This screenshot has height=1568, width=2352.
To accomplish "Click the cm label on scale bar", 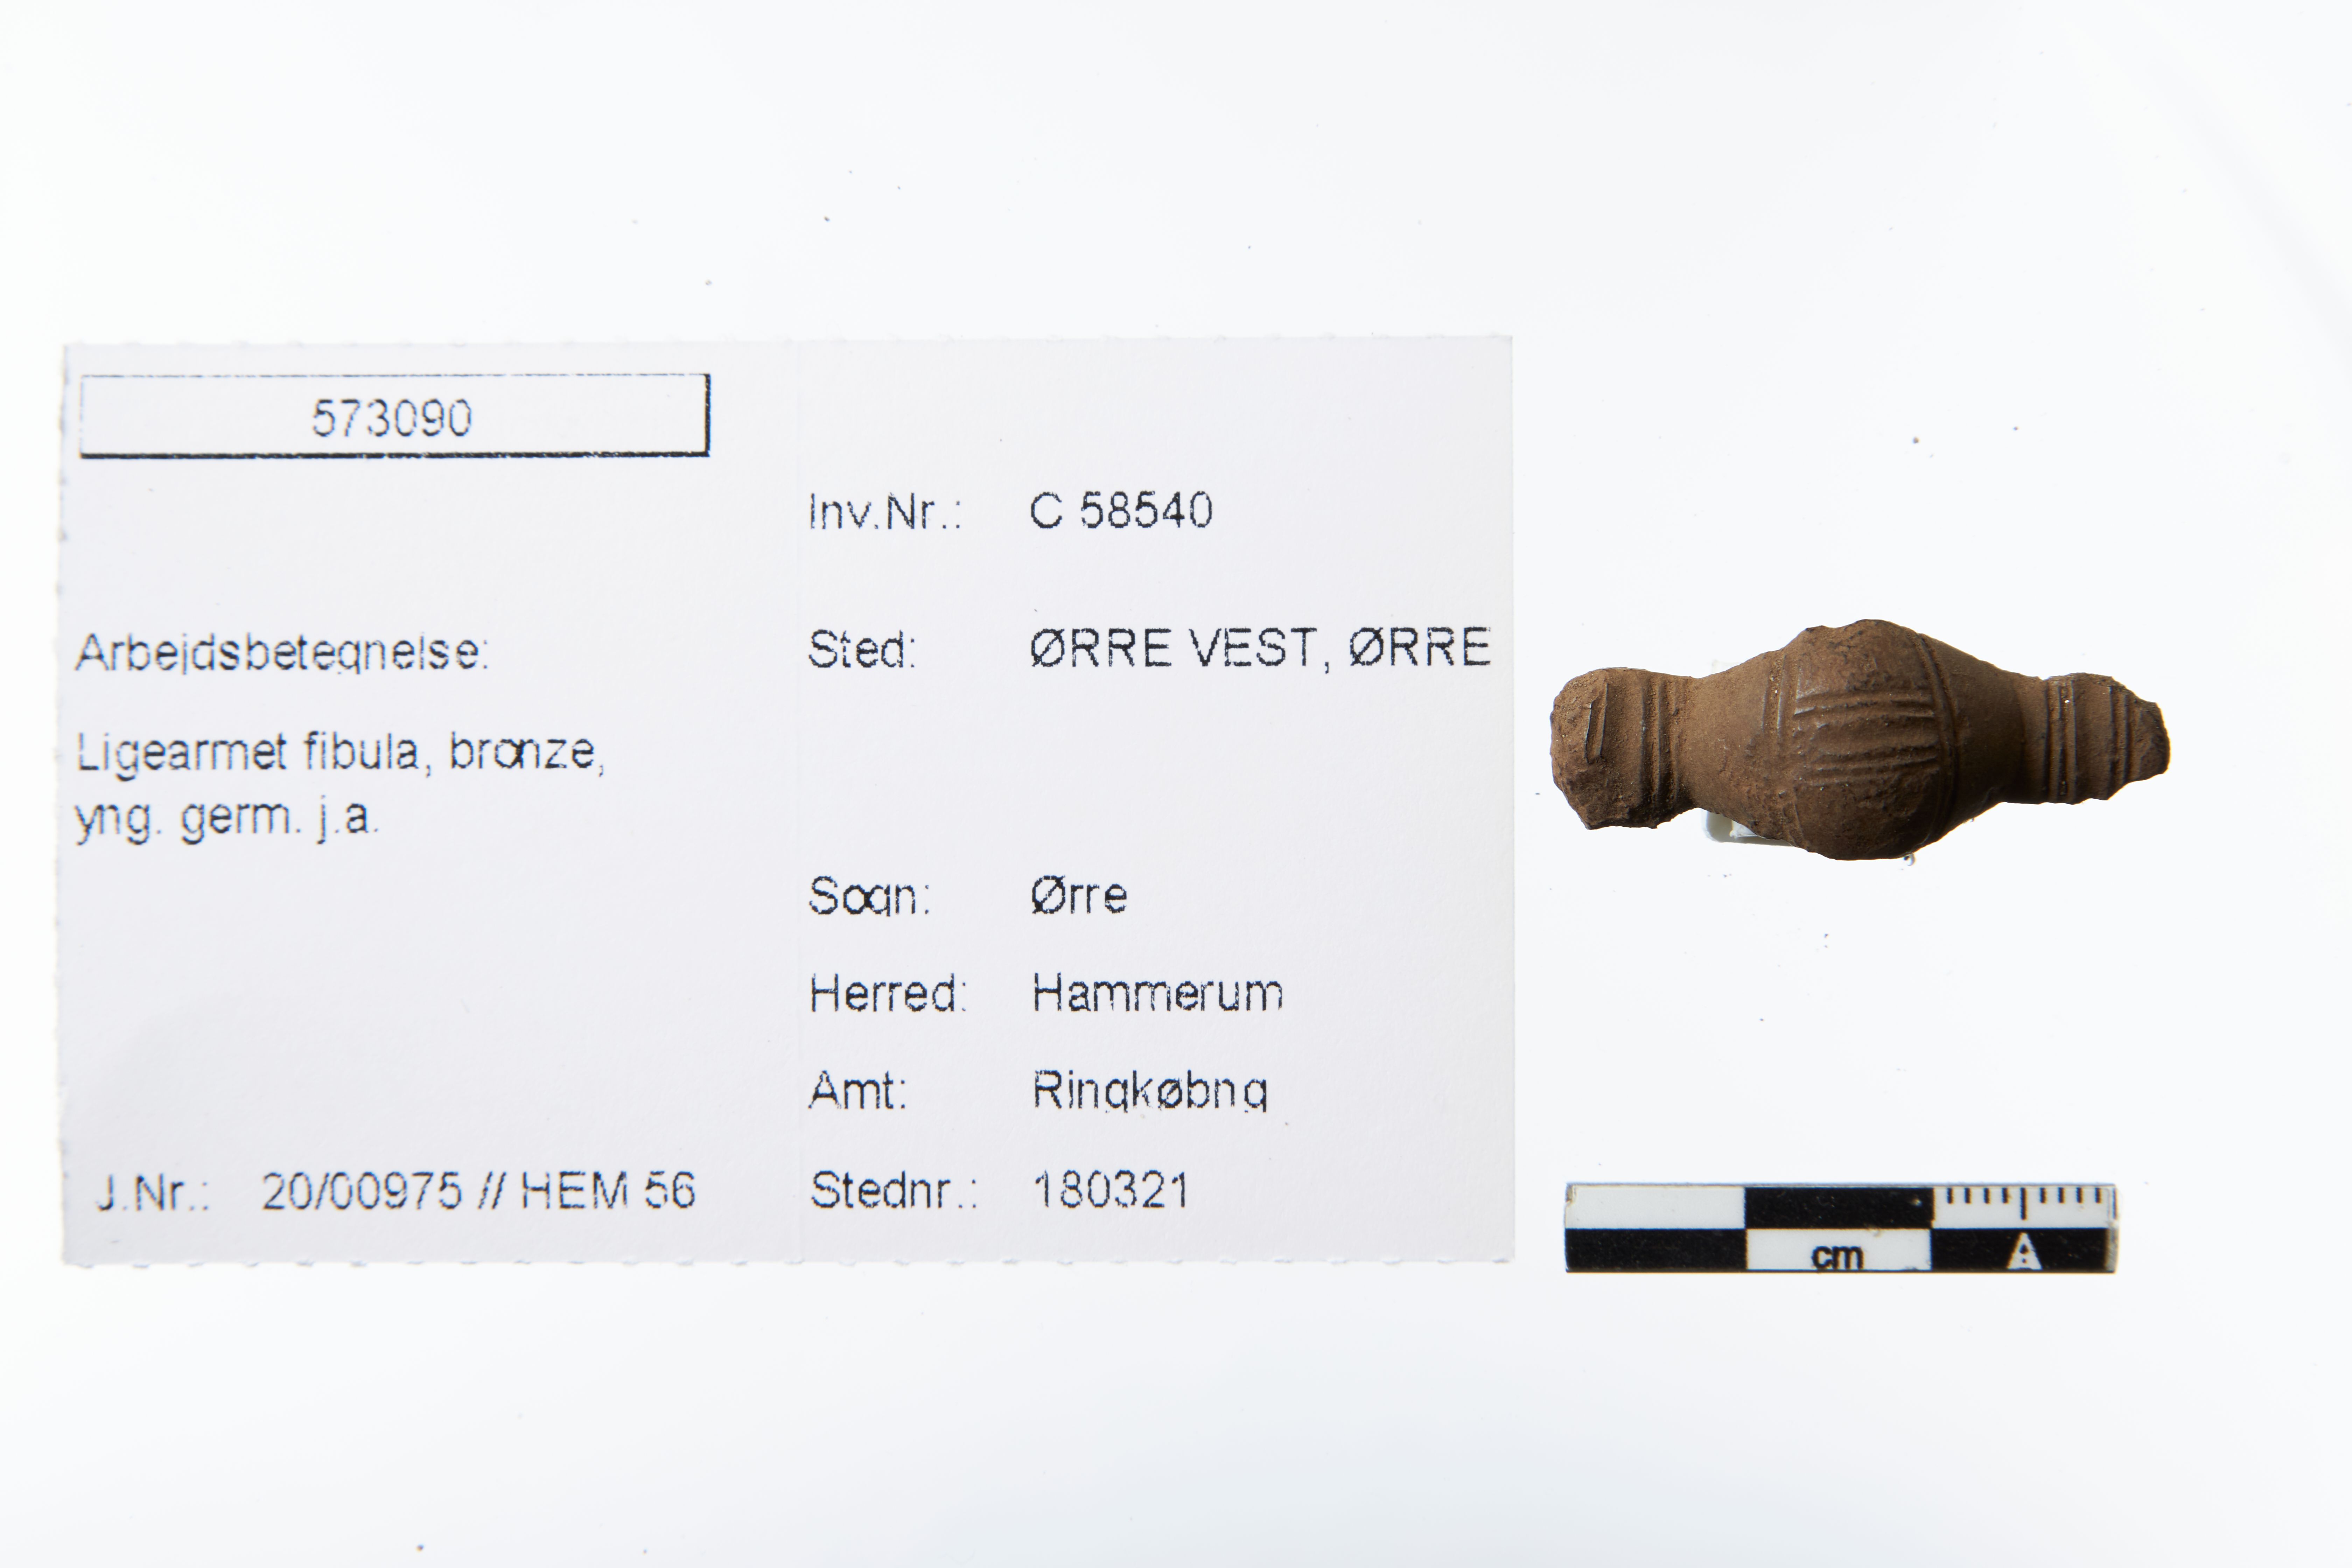I will pyautogui.click(x=1837, y=1256).
